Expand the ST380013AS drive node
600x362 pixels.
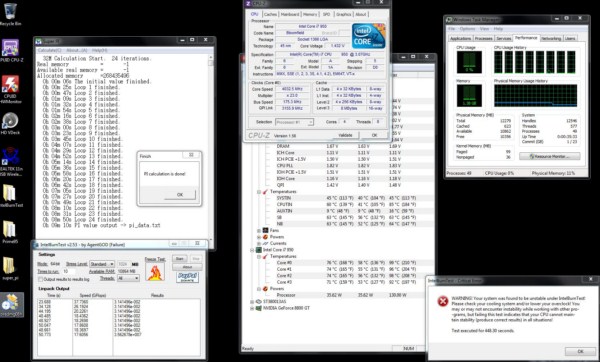pos(252,302)
